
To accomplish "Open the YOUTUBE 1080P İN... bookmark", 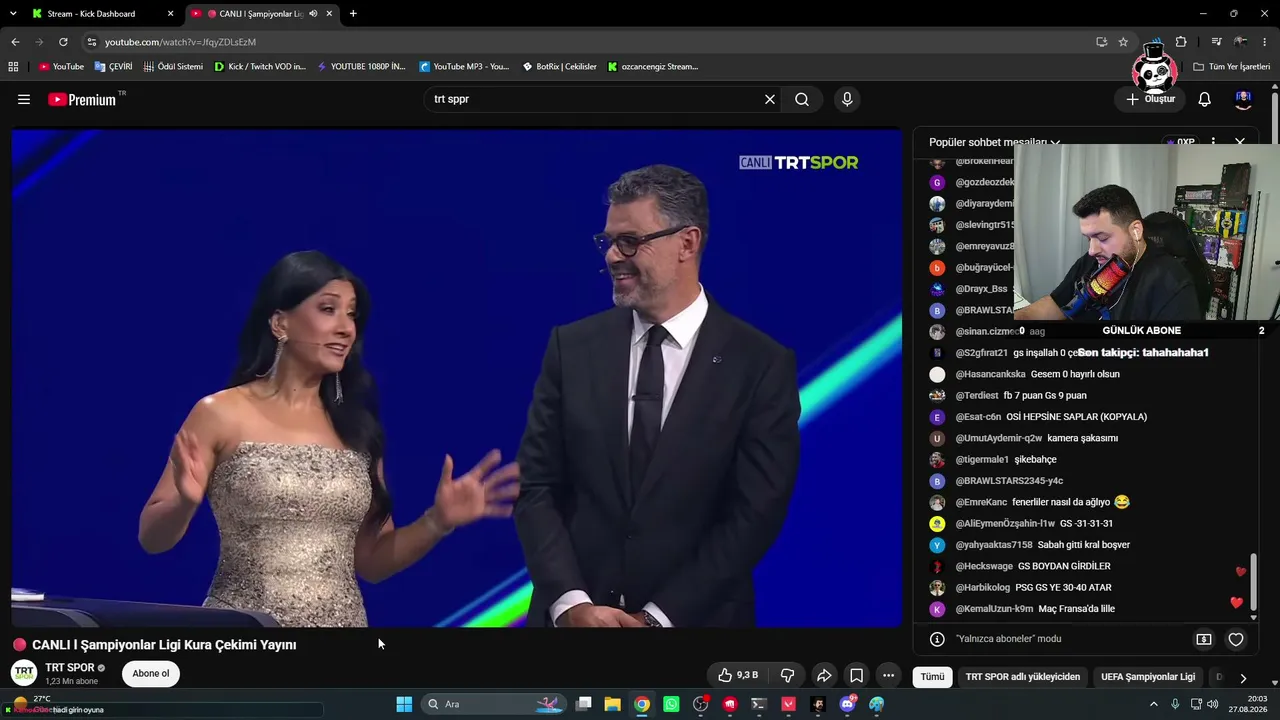I will point(361,67).
